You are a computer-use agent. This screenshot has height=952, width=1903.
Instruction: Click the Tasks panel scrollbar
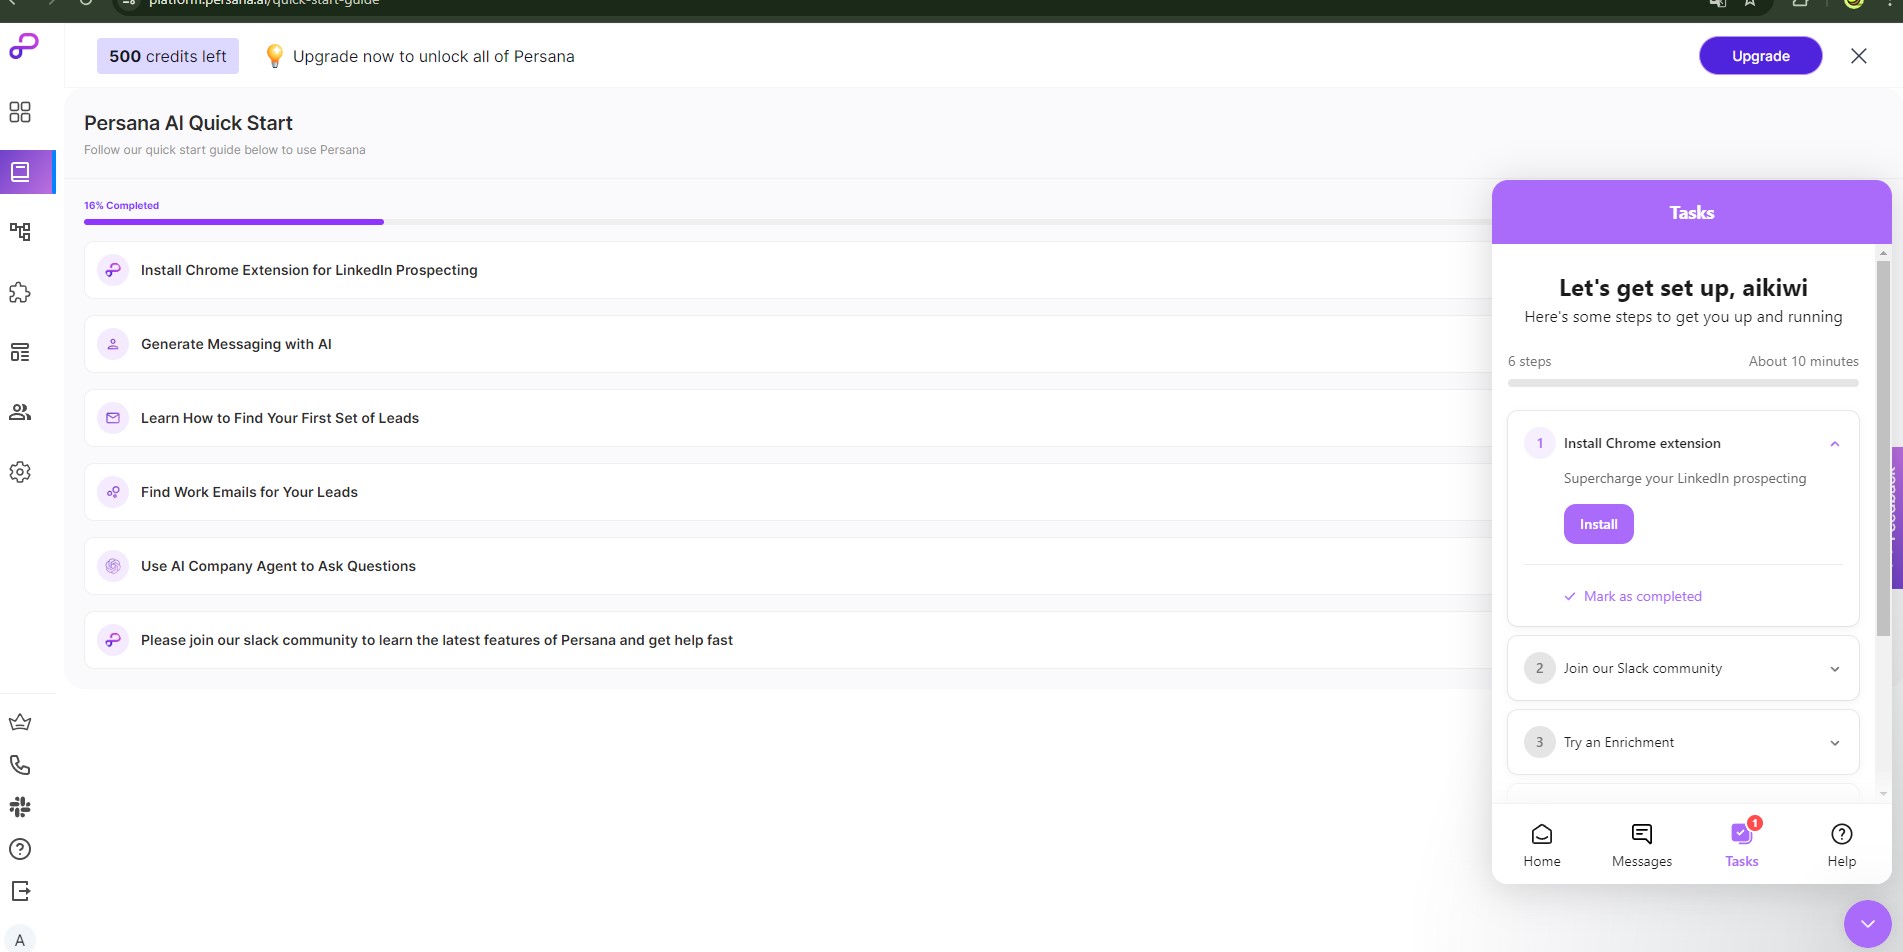coord(1883,448)
